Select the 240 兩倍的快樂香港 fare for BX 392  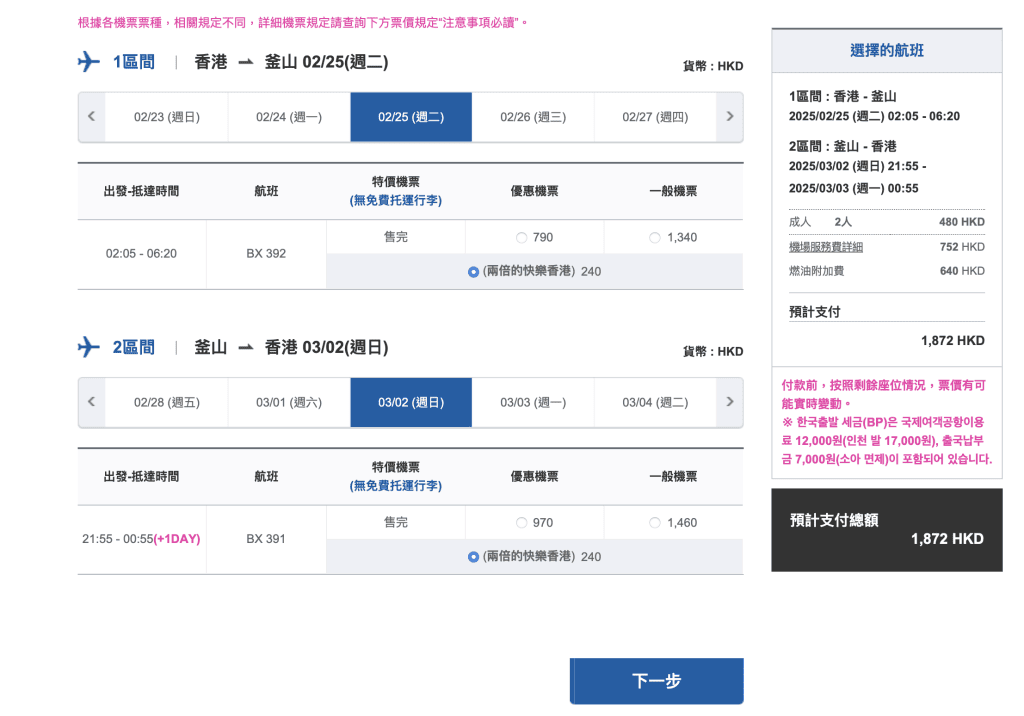pos(473,271)
